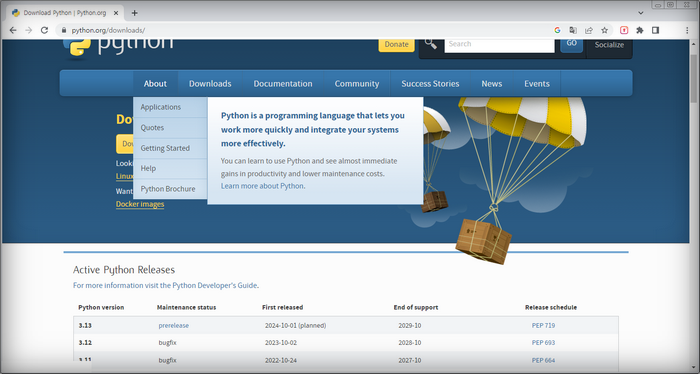The width and height of the screenshot is (700, 374).
Task: Close the Download Python tab
Action: point(116,13)
